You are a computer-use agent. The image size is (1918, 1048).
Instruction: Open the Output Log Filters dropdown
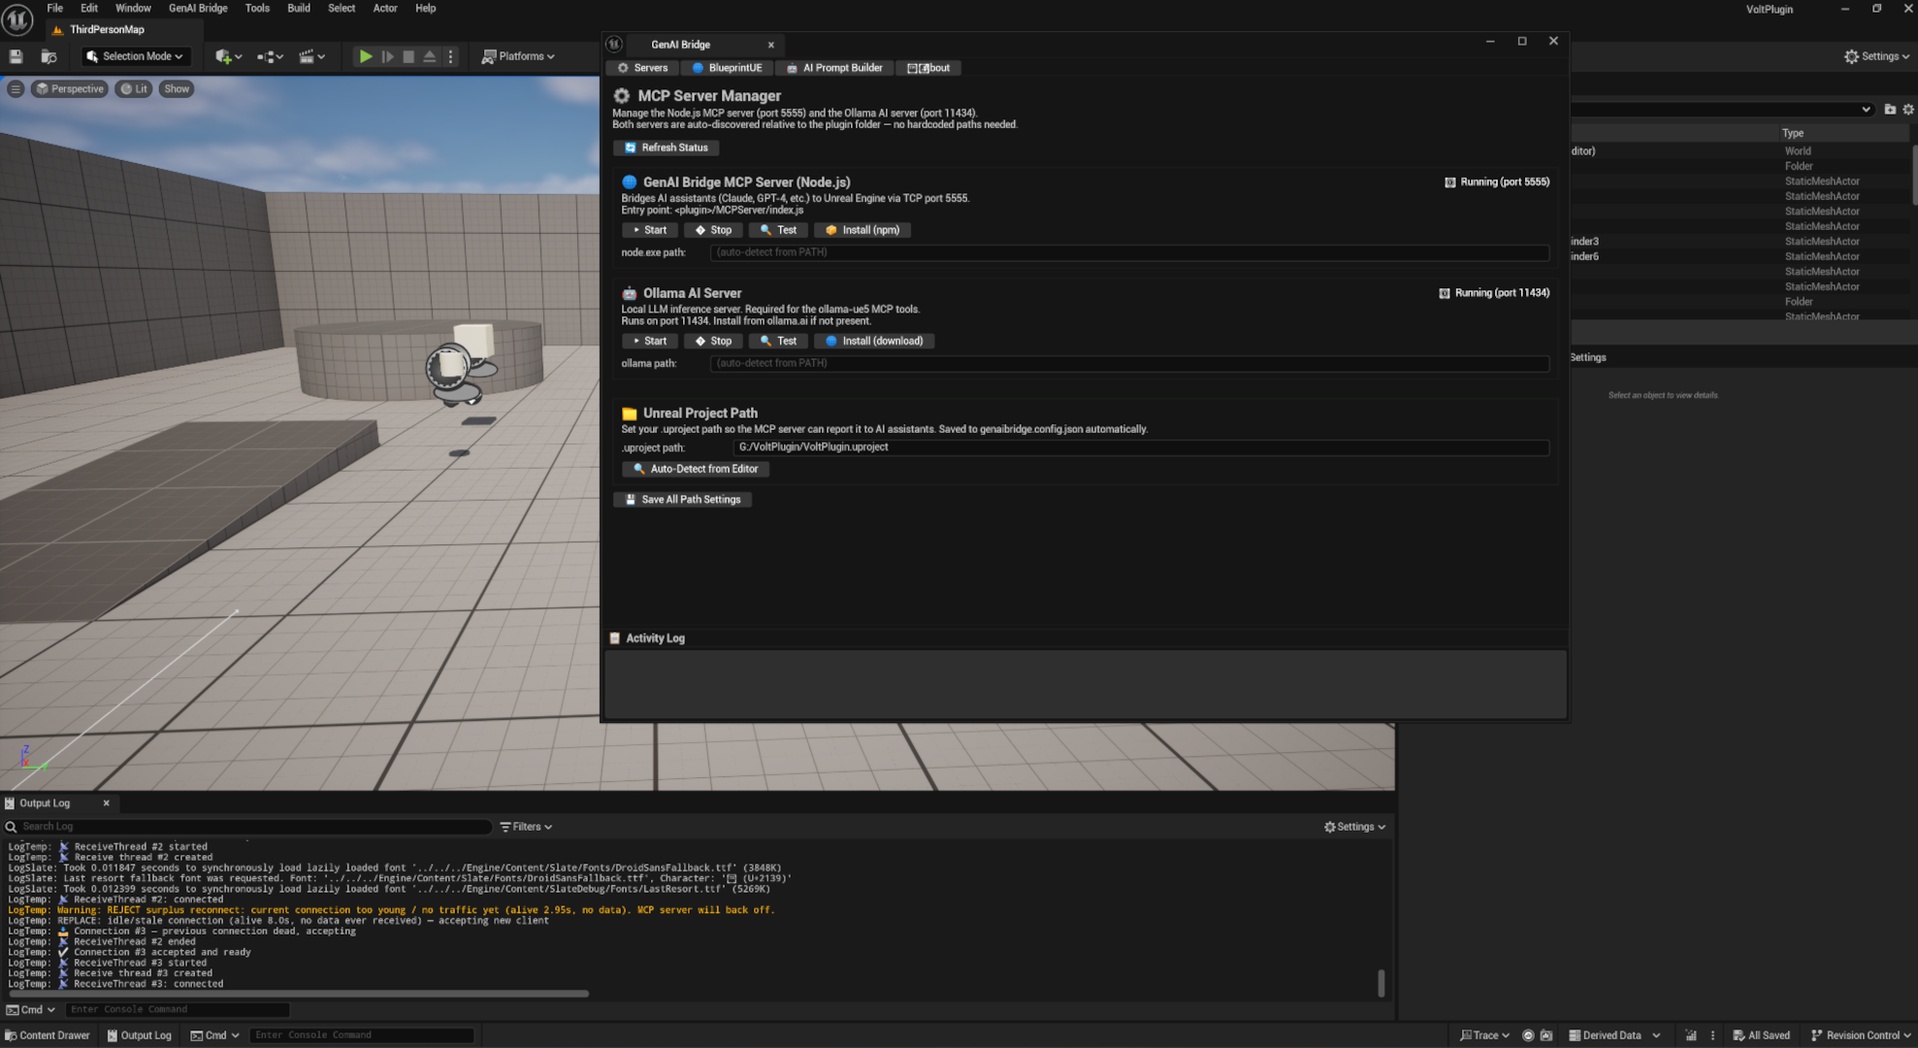526,827
